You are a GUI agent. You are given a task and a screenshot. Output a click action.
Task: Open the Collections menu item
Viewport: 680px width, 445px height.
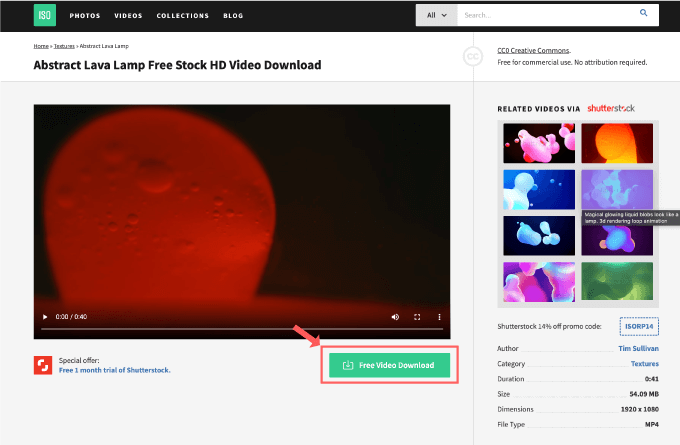point(183,16)
